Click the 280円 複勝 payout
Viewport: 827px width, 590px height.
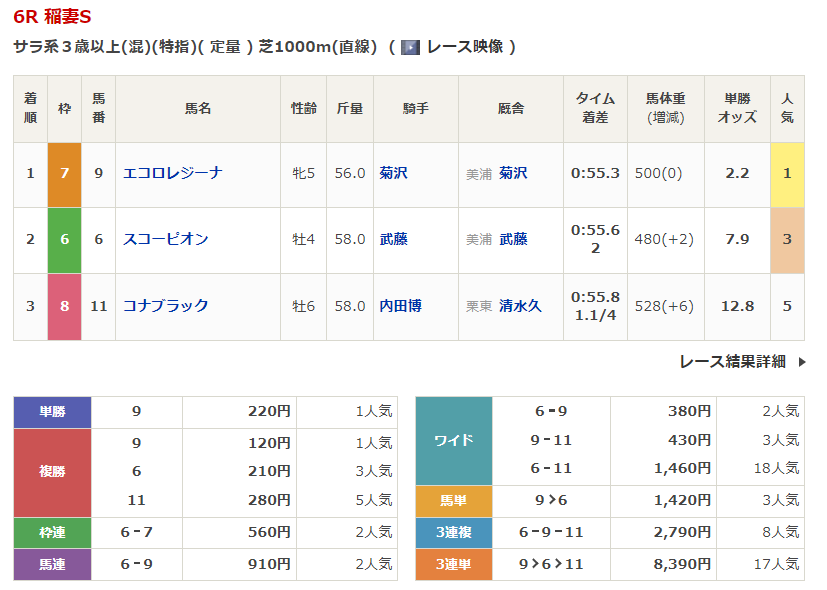pos(269,500)
